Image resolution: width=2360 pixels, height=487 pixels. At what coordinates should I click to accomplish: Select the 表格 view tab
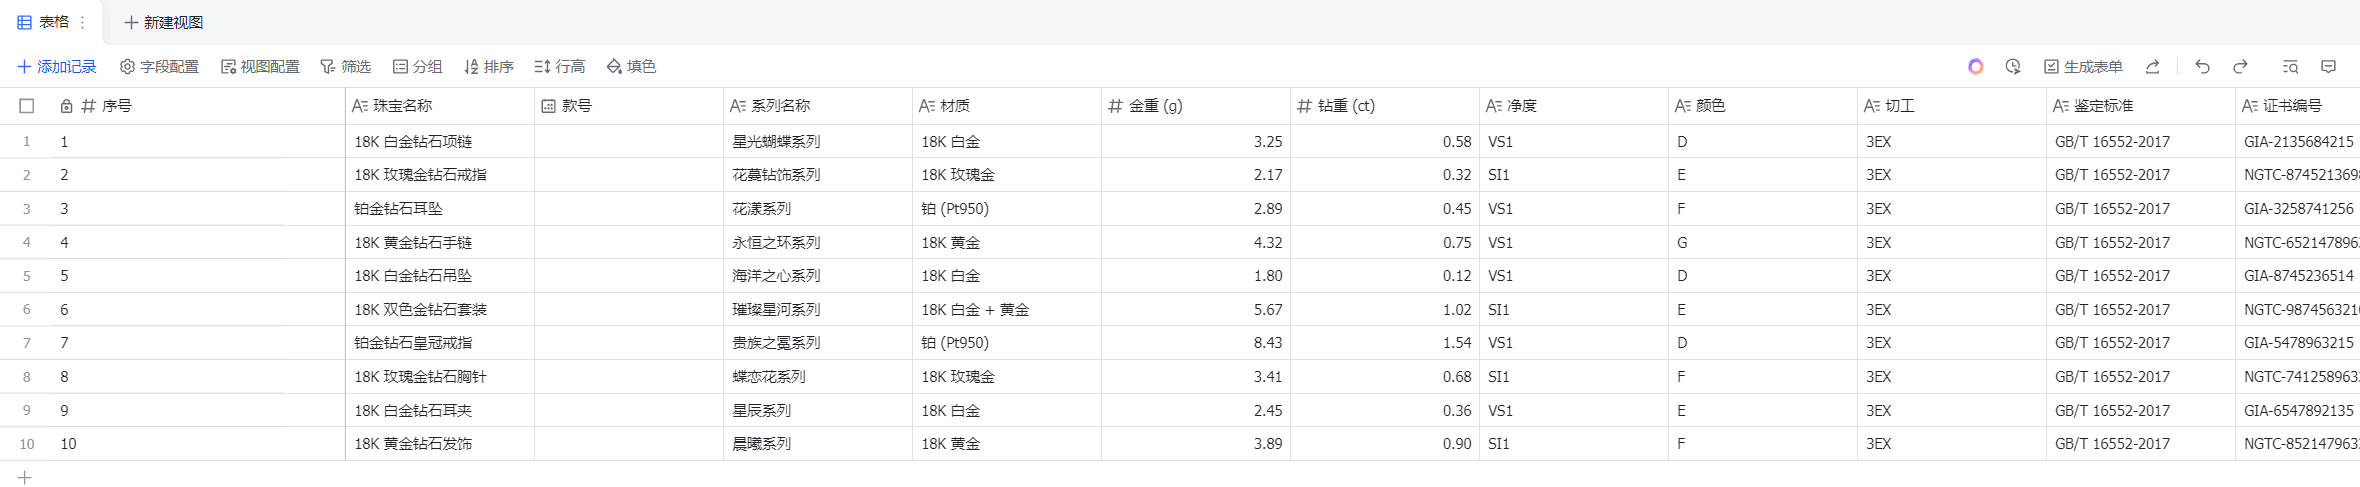43,22
